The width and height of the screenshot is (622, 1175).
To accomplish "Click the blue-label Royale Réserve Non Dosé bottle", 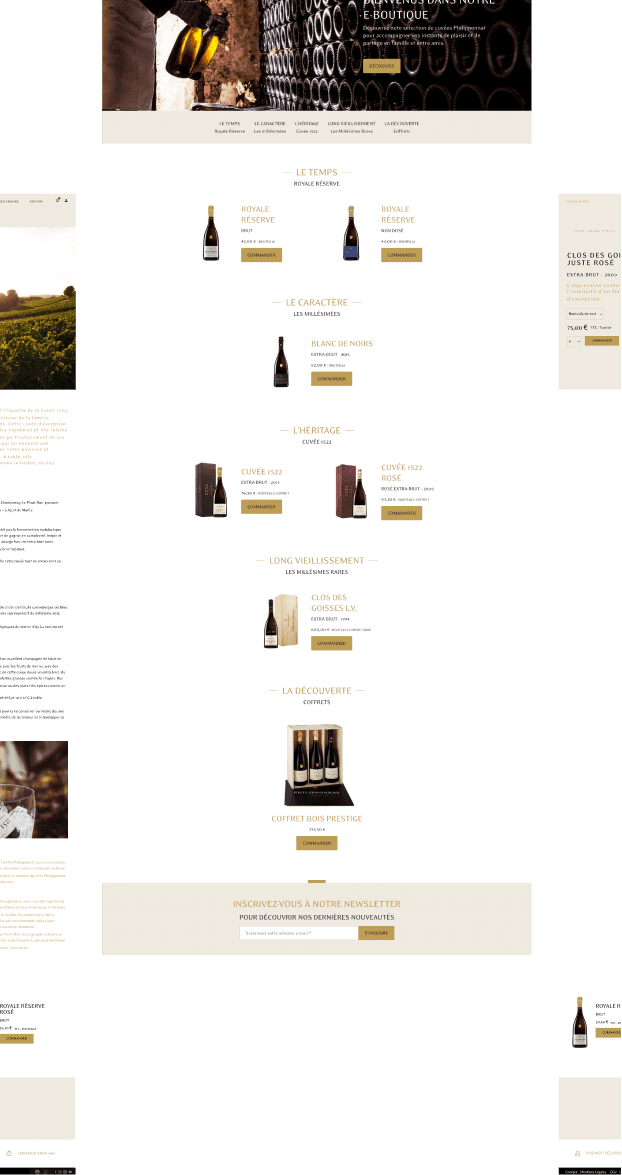I will point(351,233).
